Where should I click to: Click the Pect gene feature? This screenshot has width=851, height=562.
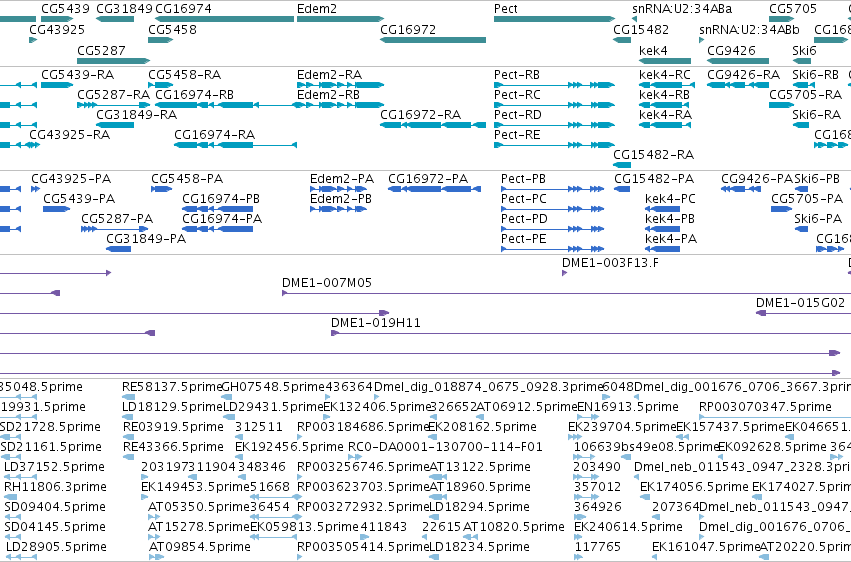pyautogui.click(x=554, y=19)
